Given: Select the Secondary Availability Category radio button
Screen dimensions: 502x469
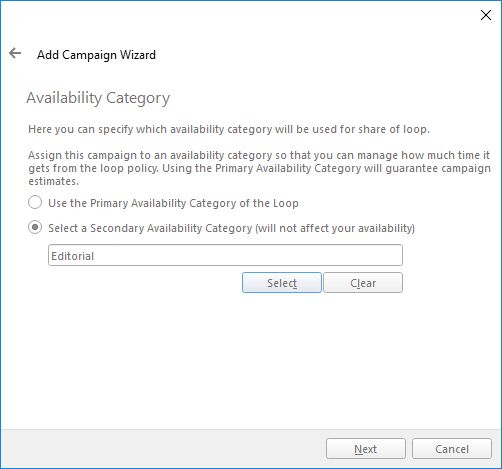Looking at the screenshot, I should [x=35, y=228].
